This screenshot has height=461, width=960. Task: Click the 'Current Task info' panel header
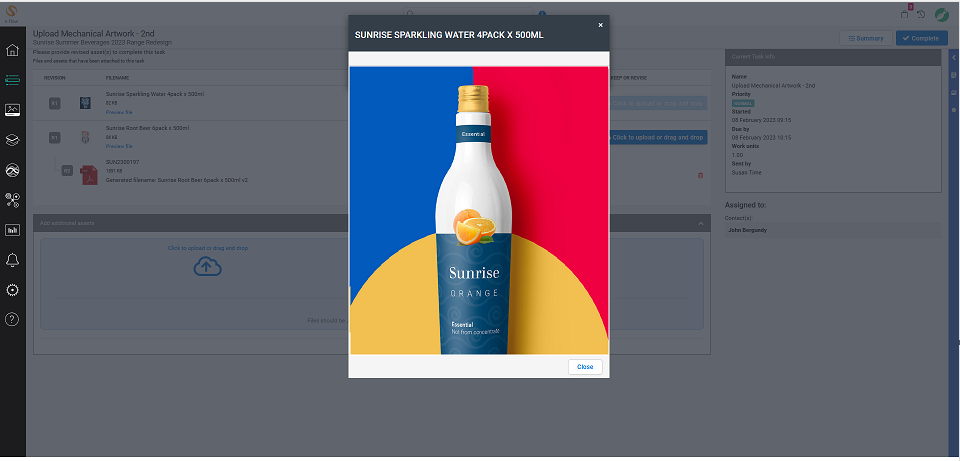(833, 57)
